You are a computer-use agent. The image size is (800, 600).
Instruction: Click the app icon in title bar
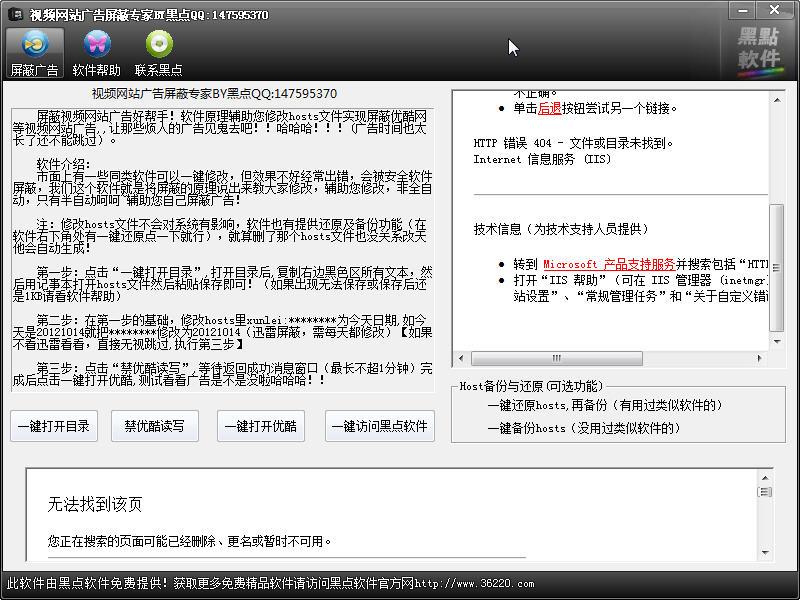coord(15,13)
